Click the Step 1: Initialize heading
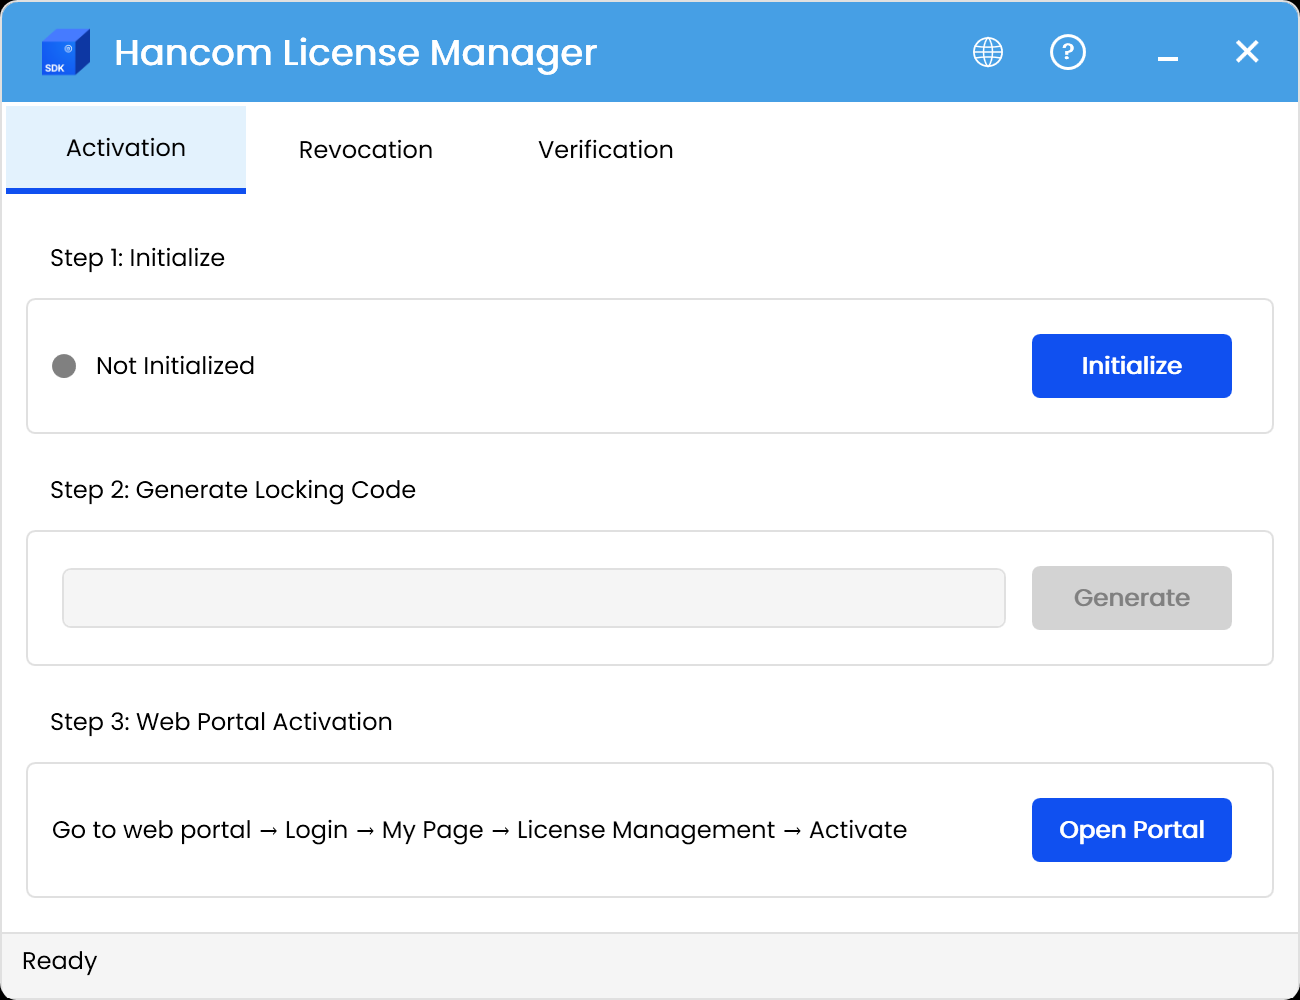Viewport: 1300px width, 1000px height. [x=137, y=258]
